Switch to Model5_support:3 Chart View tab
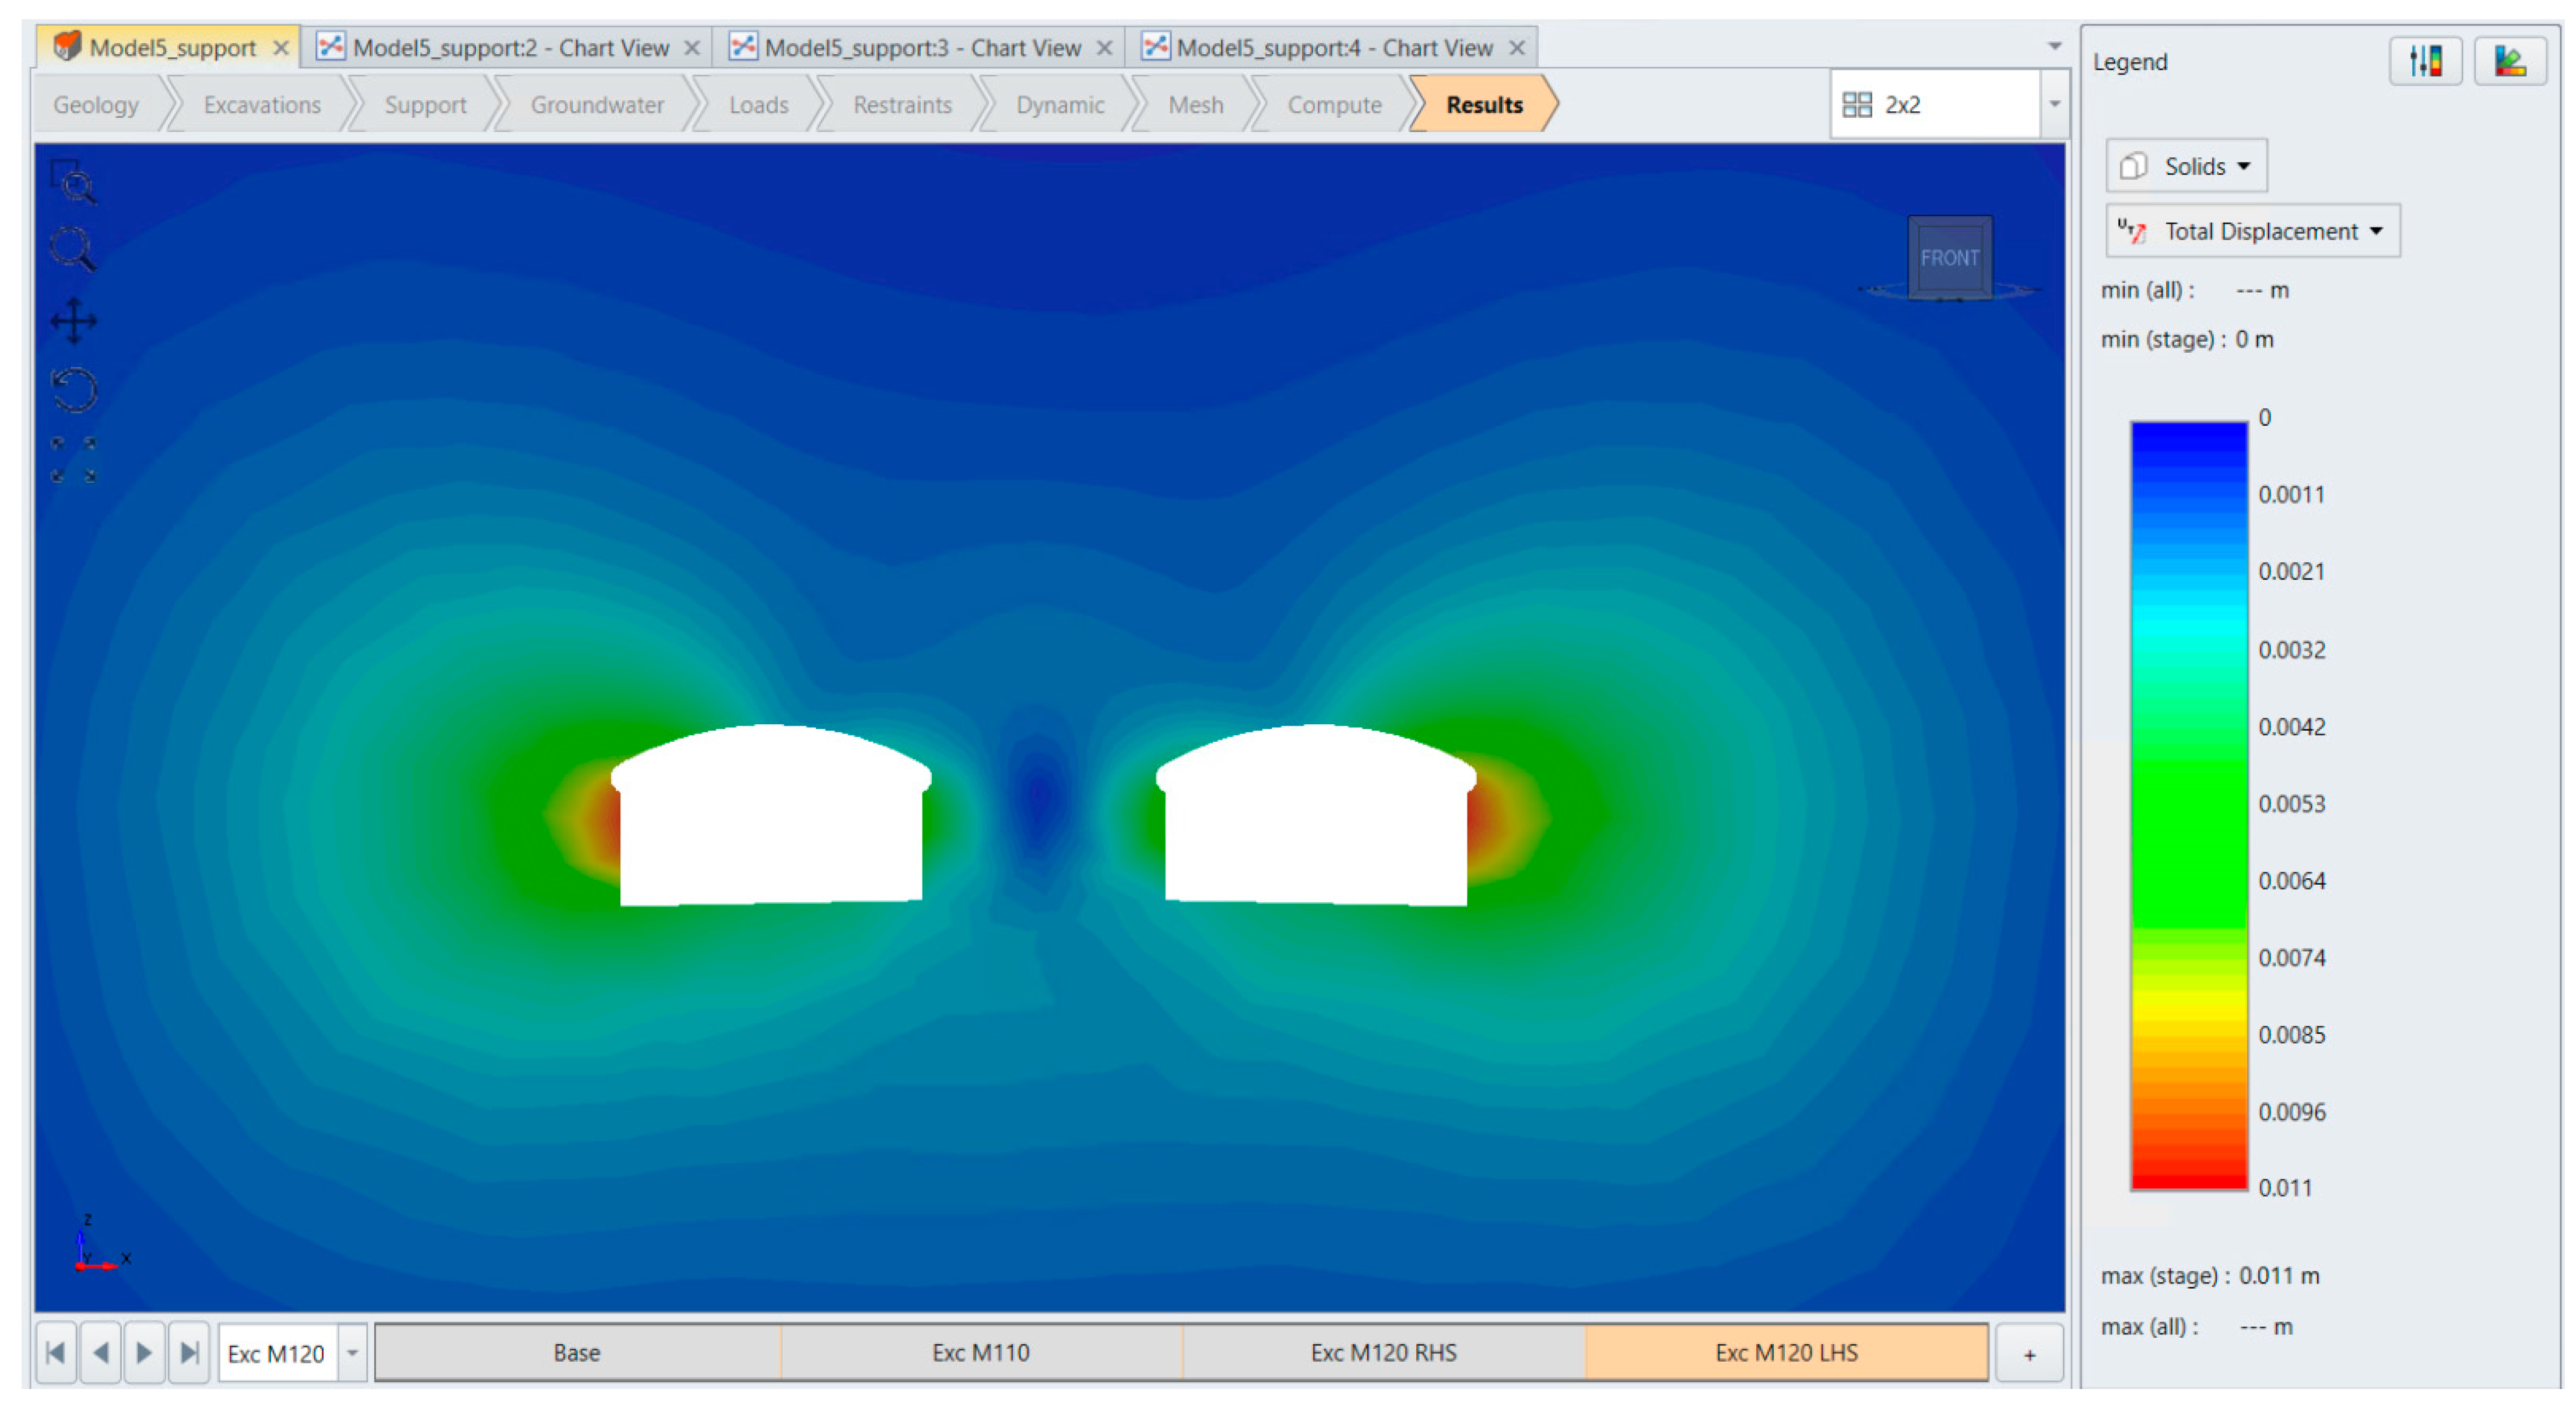2576x1403 pixels. coord(921,47)
